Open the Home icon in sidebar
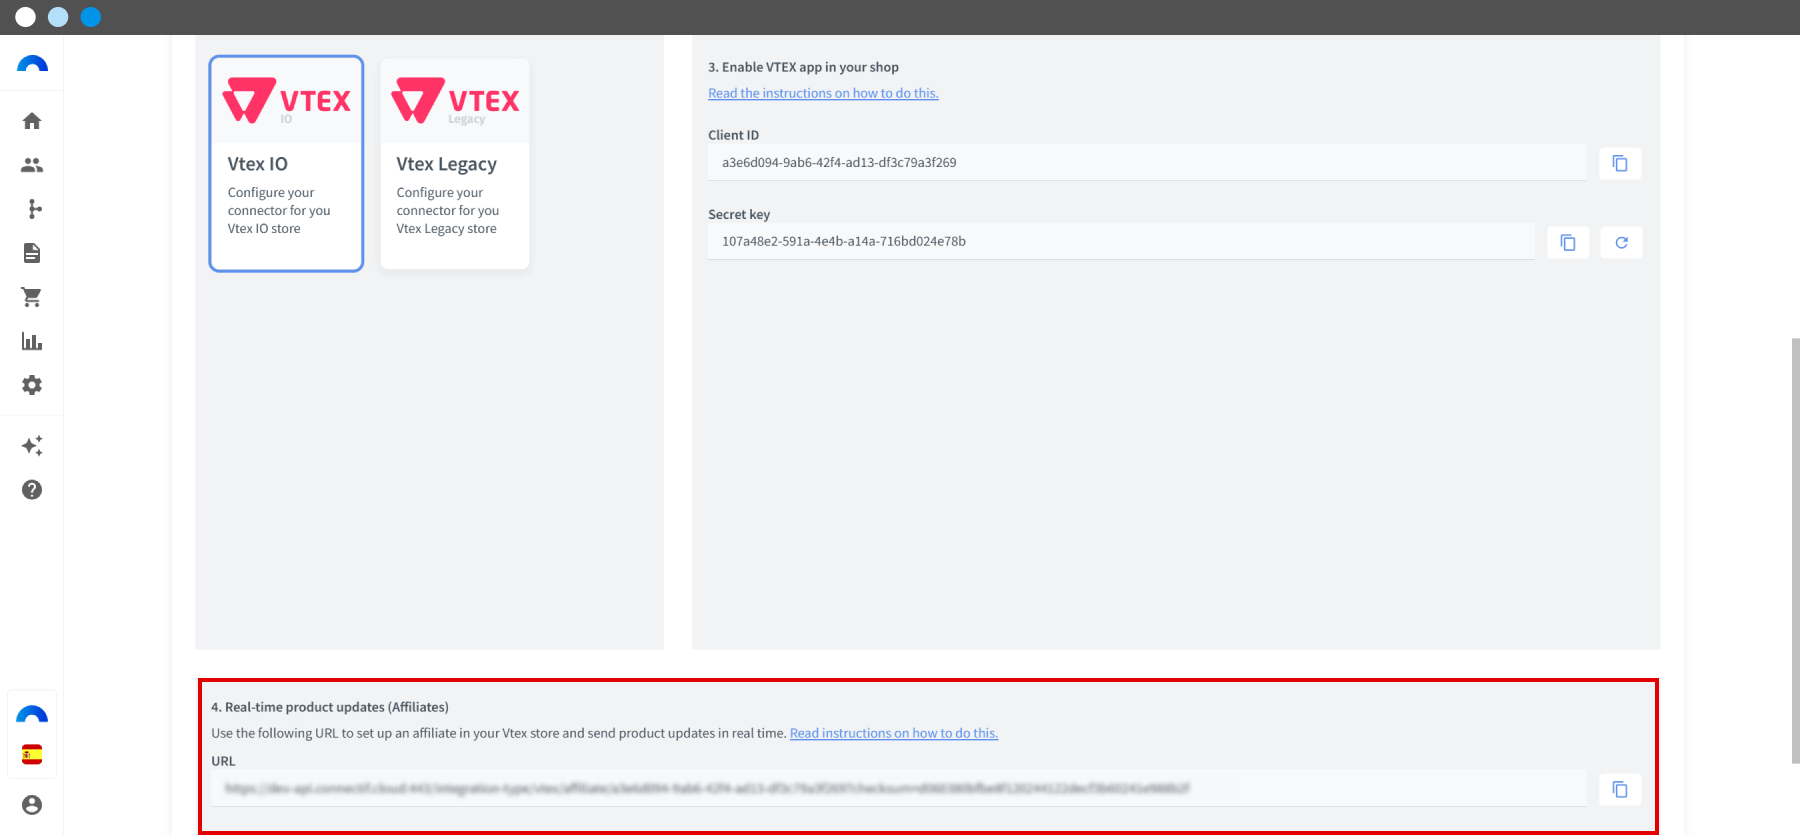The width and height of the screenshot is (1800, 835). click(x=32, y=121)
